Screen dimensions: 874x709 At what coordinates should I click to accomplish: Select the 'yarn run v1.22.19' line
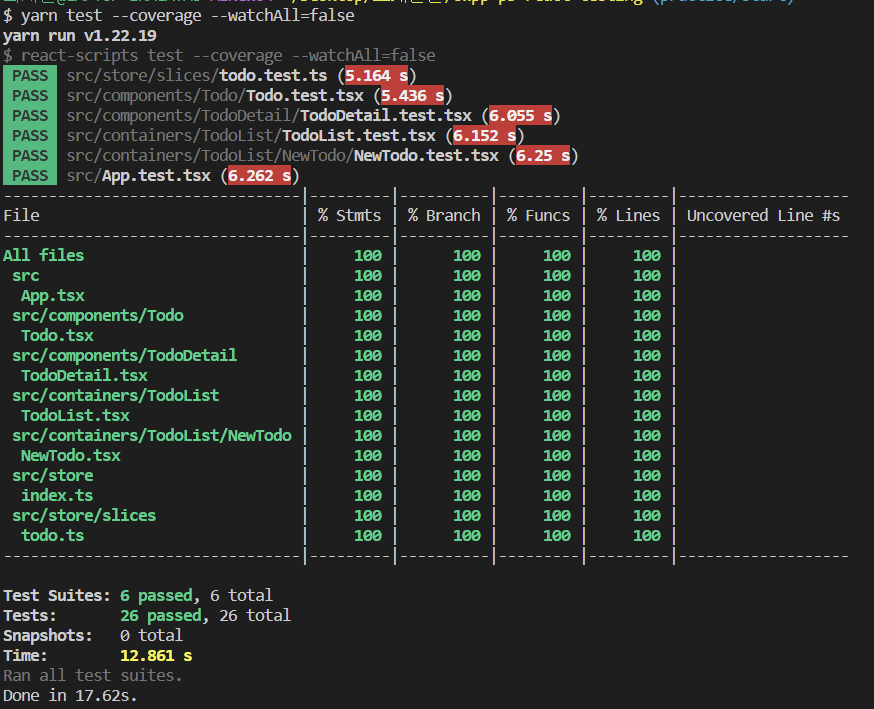80,36
